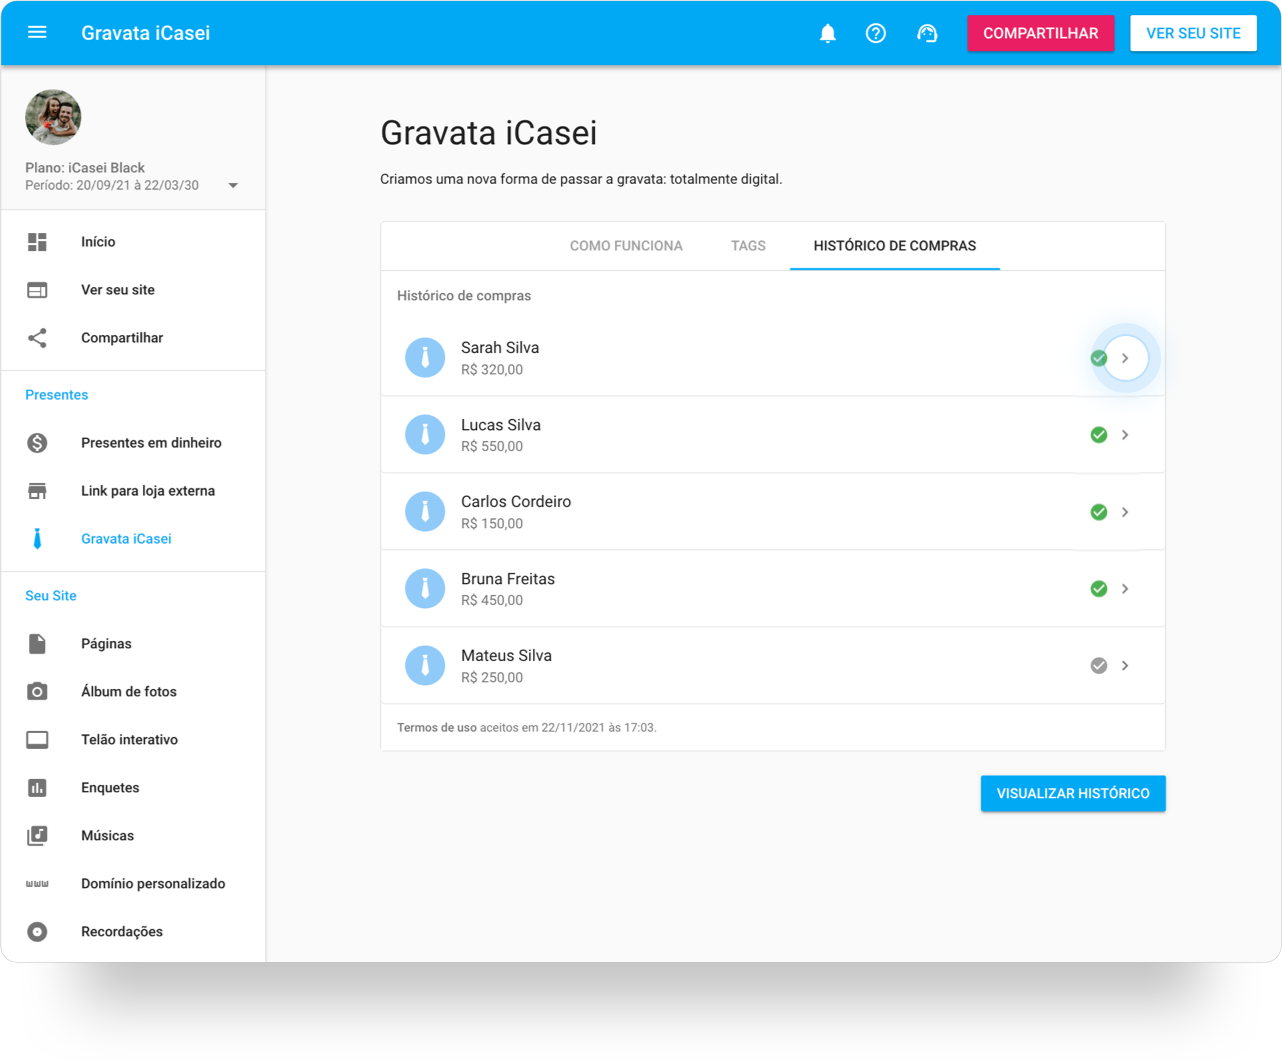Open the hamburger menu icon
Image resolution: width=1282 pixels, height=1063 pixels.
pos(37,33)
